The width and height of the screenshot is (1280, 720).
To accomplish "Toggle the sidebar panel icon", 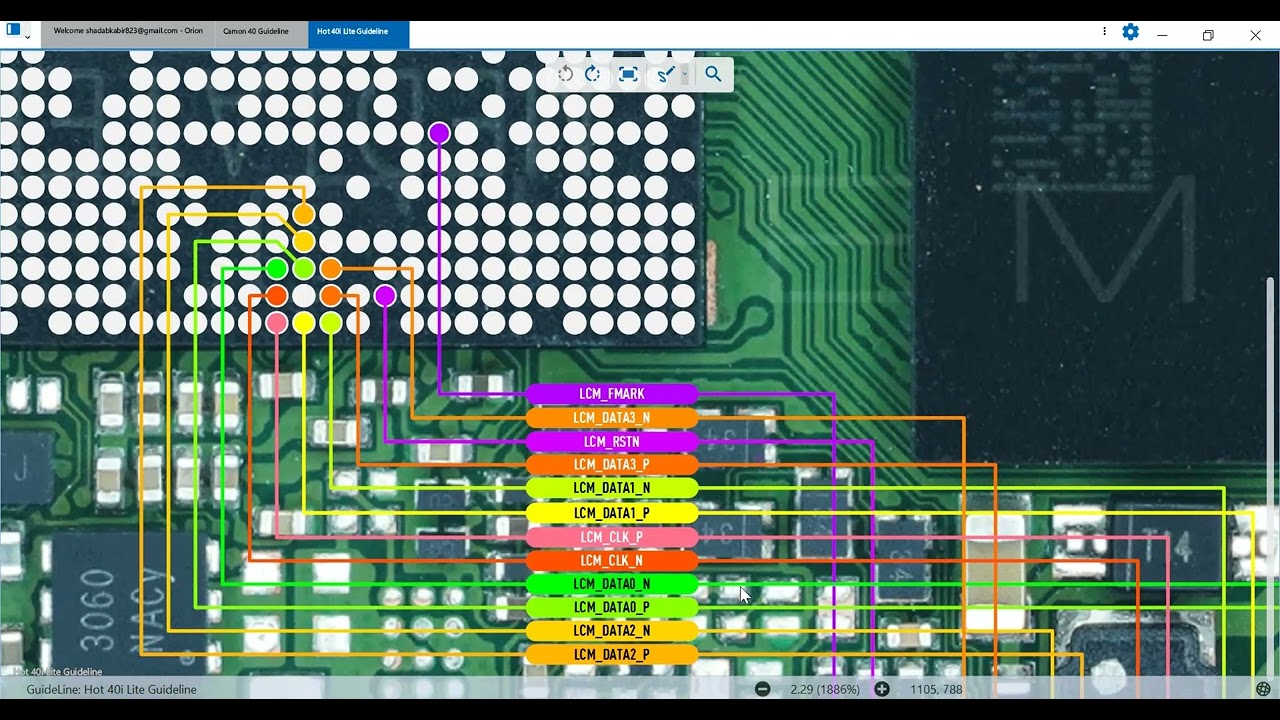I will 13,29.
